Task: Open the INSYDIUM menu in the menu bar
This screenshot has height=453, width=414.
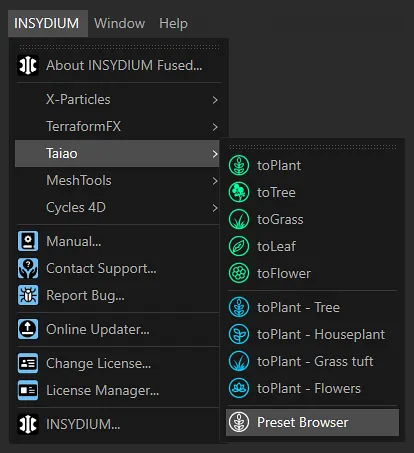Action: pyautogui.click(x=48, y=23)
